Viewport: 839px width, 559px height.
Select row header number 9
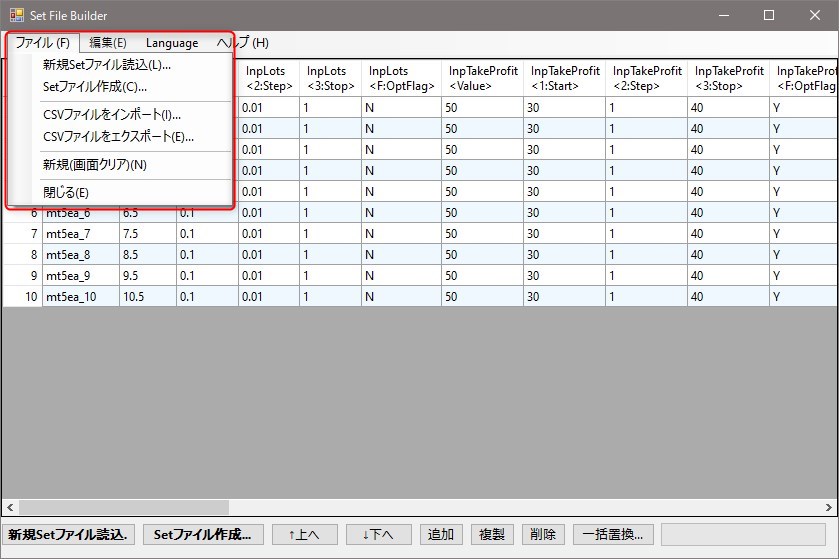22,275
